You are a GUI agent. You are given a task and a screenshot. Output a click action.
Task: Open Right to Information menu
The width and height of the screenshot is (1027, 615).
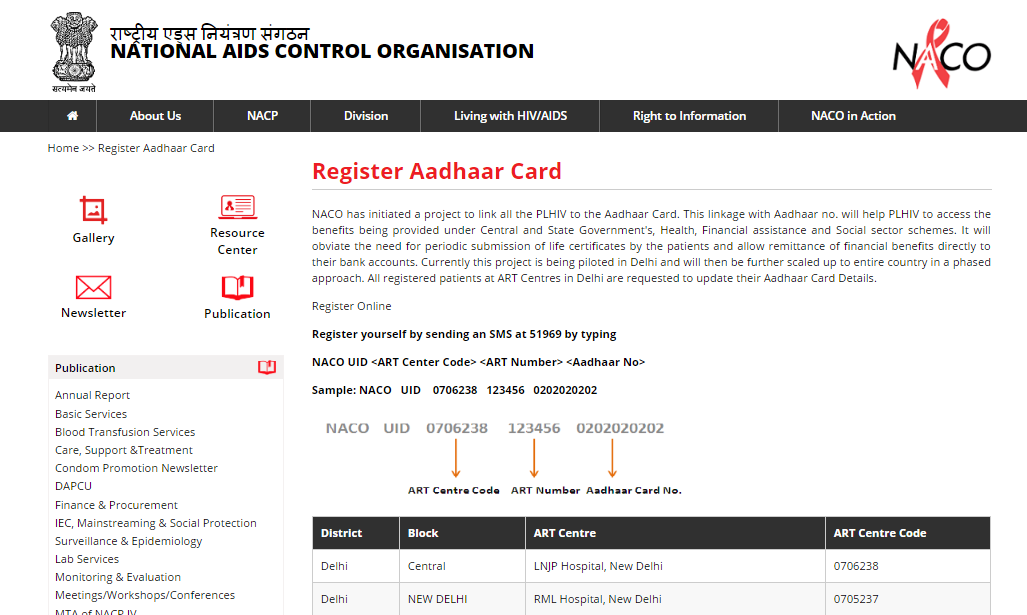click(x=689, y=116)
